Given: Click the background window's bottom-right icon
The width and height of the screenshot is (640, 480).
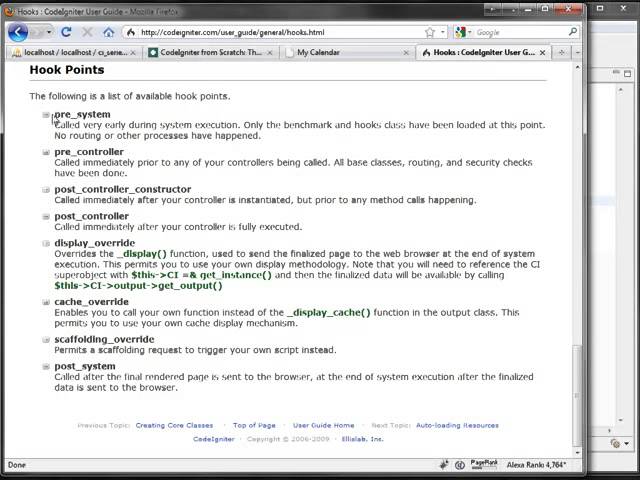Looking at the screenshot, I should click(616, 443).
